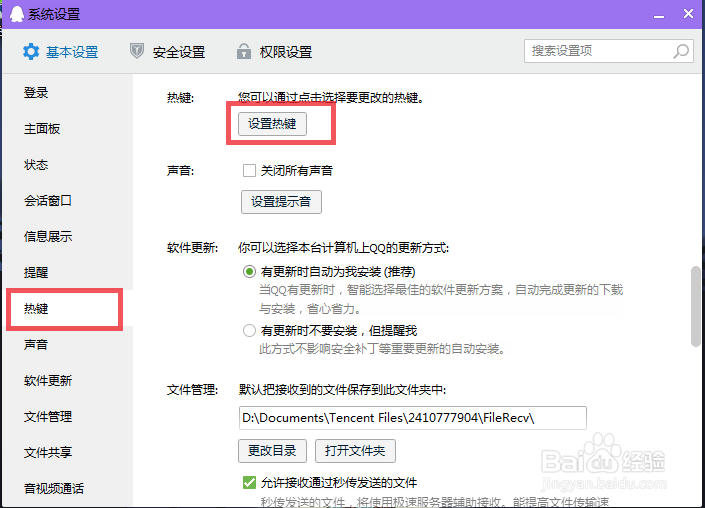Switch to the 安全设置 tab
705x508 pixels.
167,52
